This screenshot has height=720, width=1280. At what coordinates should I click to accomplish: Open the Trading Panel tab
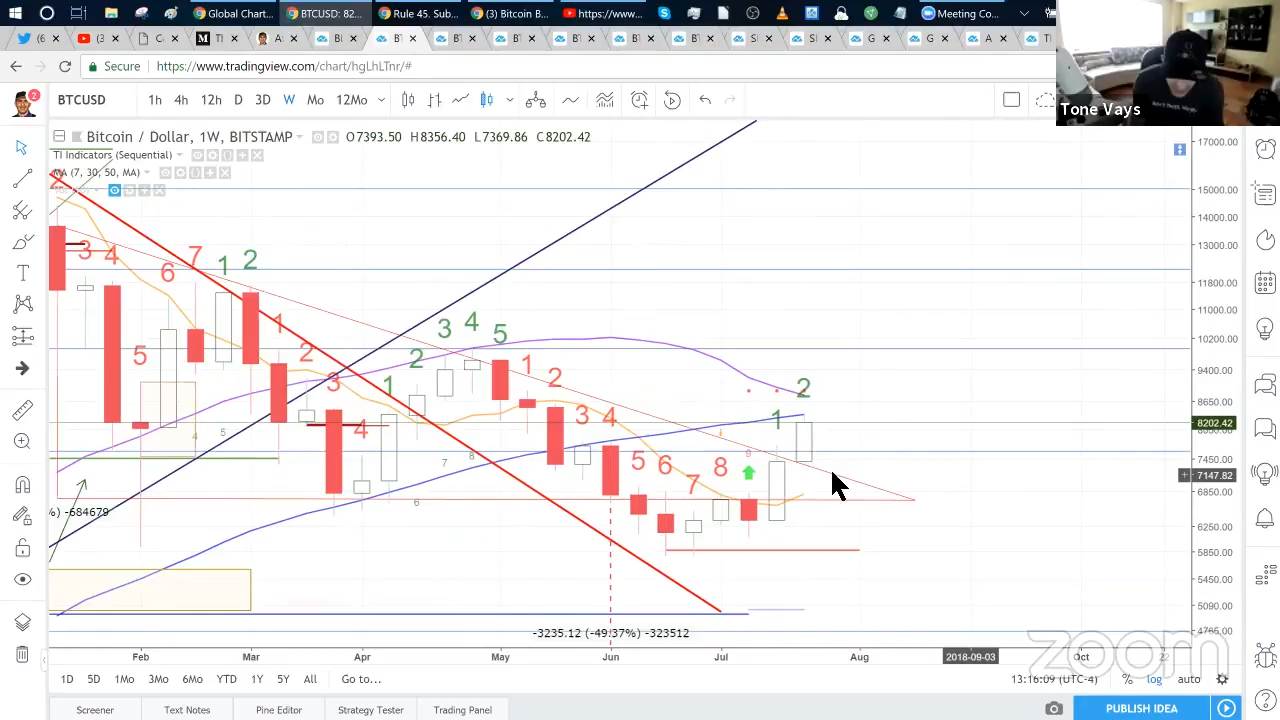pyautogui.click(x=462, y=710)
